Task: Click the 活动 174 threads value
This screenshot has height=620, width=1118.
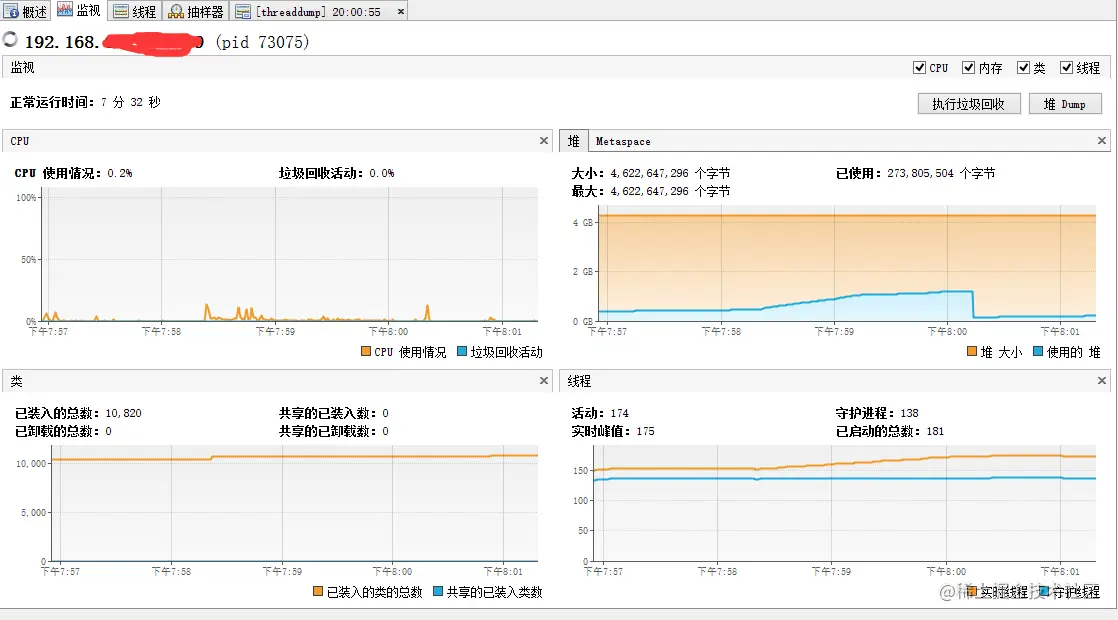Action: [620, 413]
